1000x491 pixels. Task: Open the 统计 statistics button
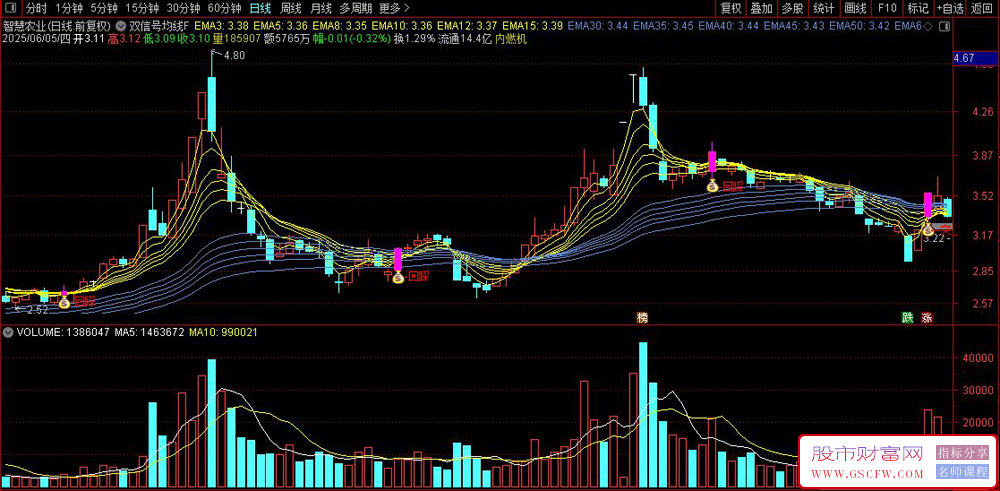click(824, 8)
